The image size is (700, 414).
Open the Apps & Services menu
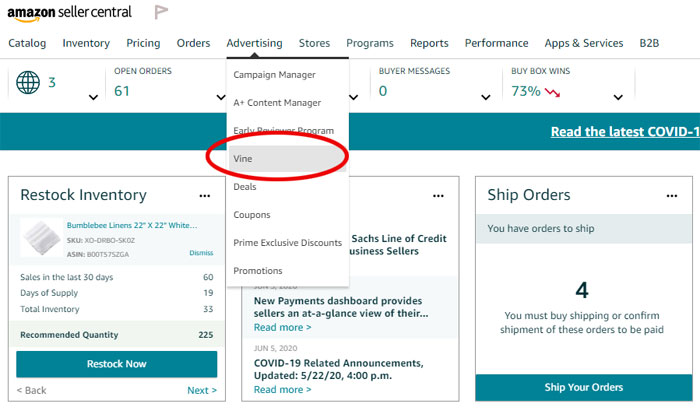tap(584, 43)
